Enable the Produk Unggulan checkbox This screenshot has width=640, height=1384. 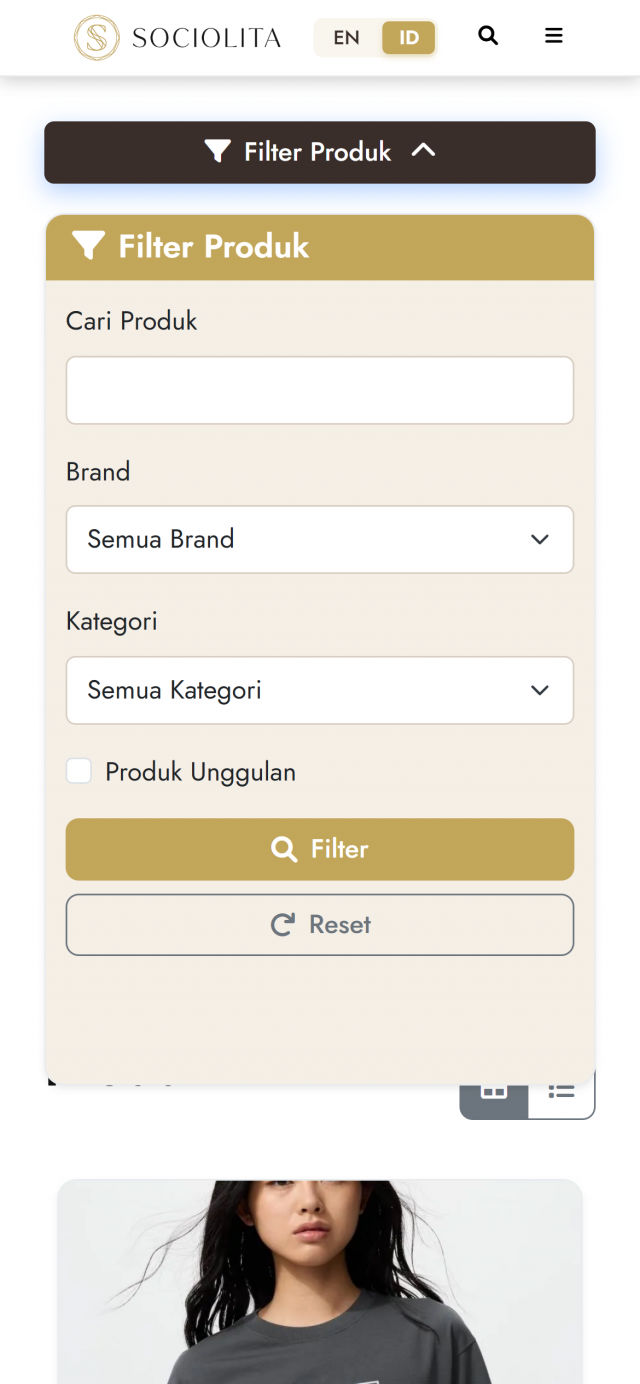79,770
